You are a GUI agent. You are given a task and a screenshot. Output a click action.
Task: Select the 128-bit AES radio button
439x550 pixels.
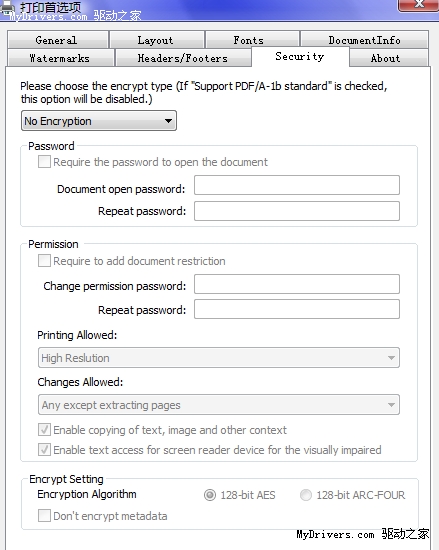point(210,495)
